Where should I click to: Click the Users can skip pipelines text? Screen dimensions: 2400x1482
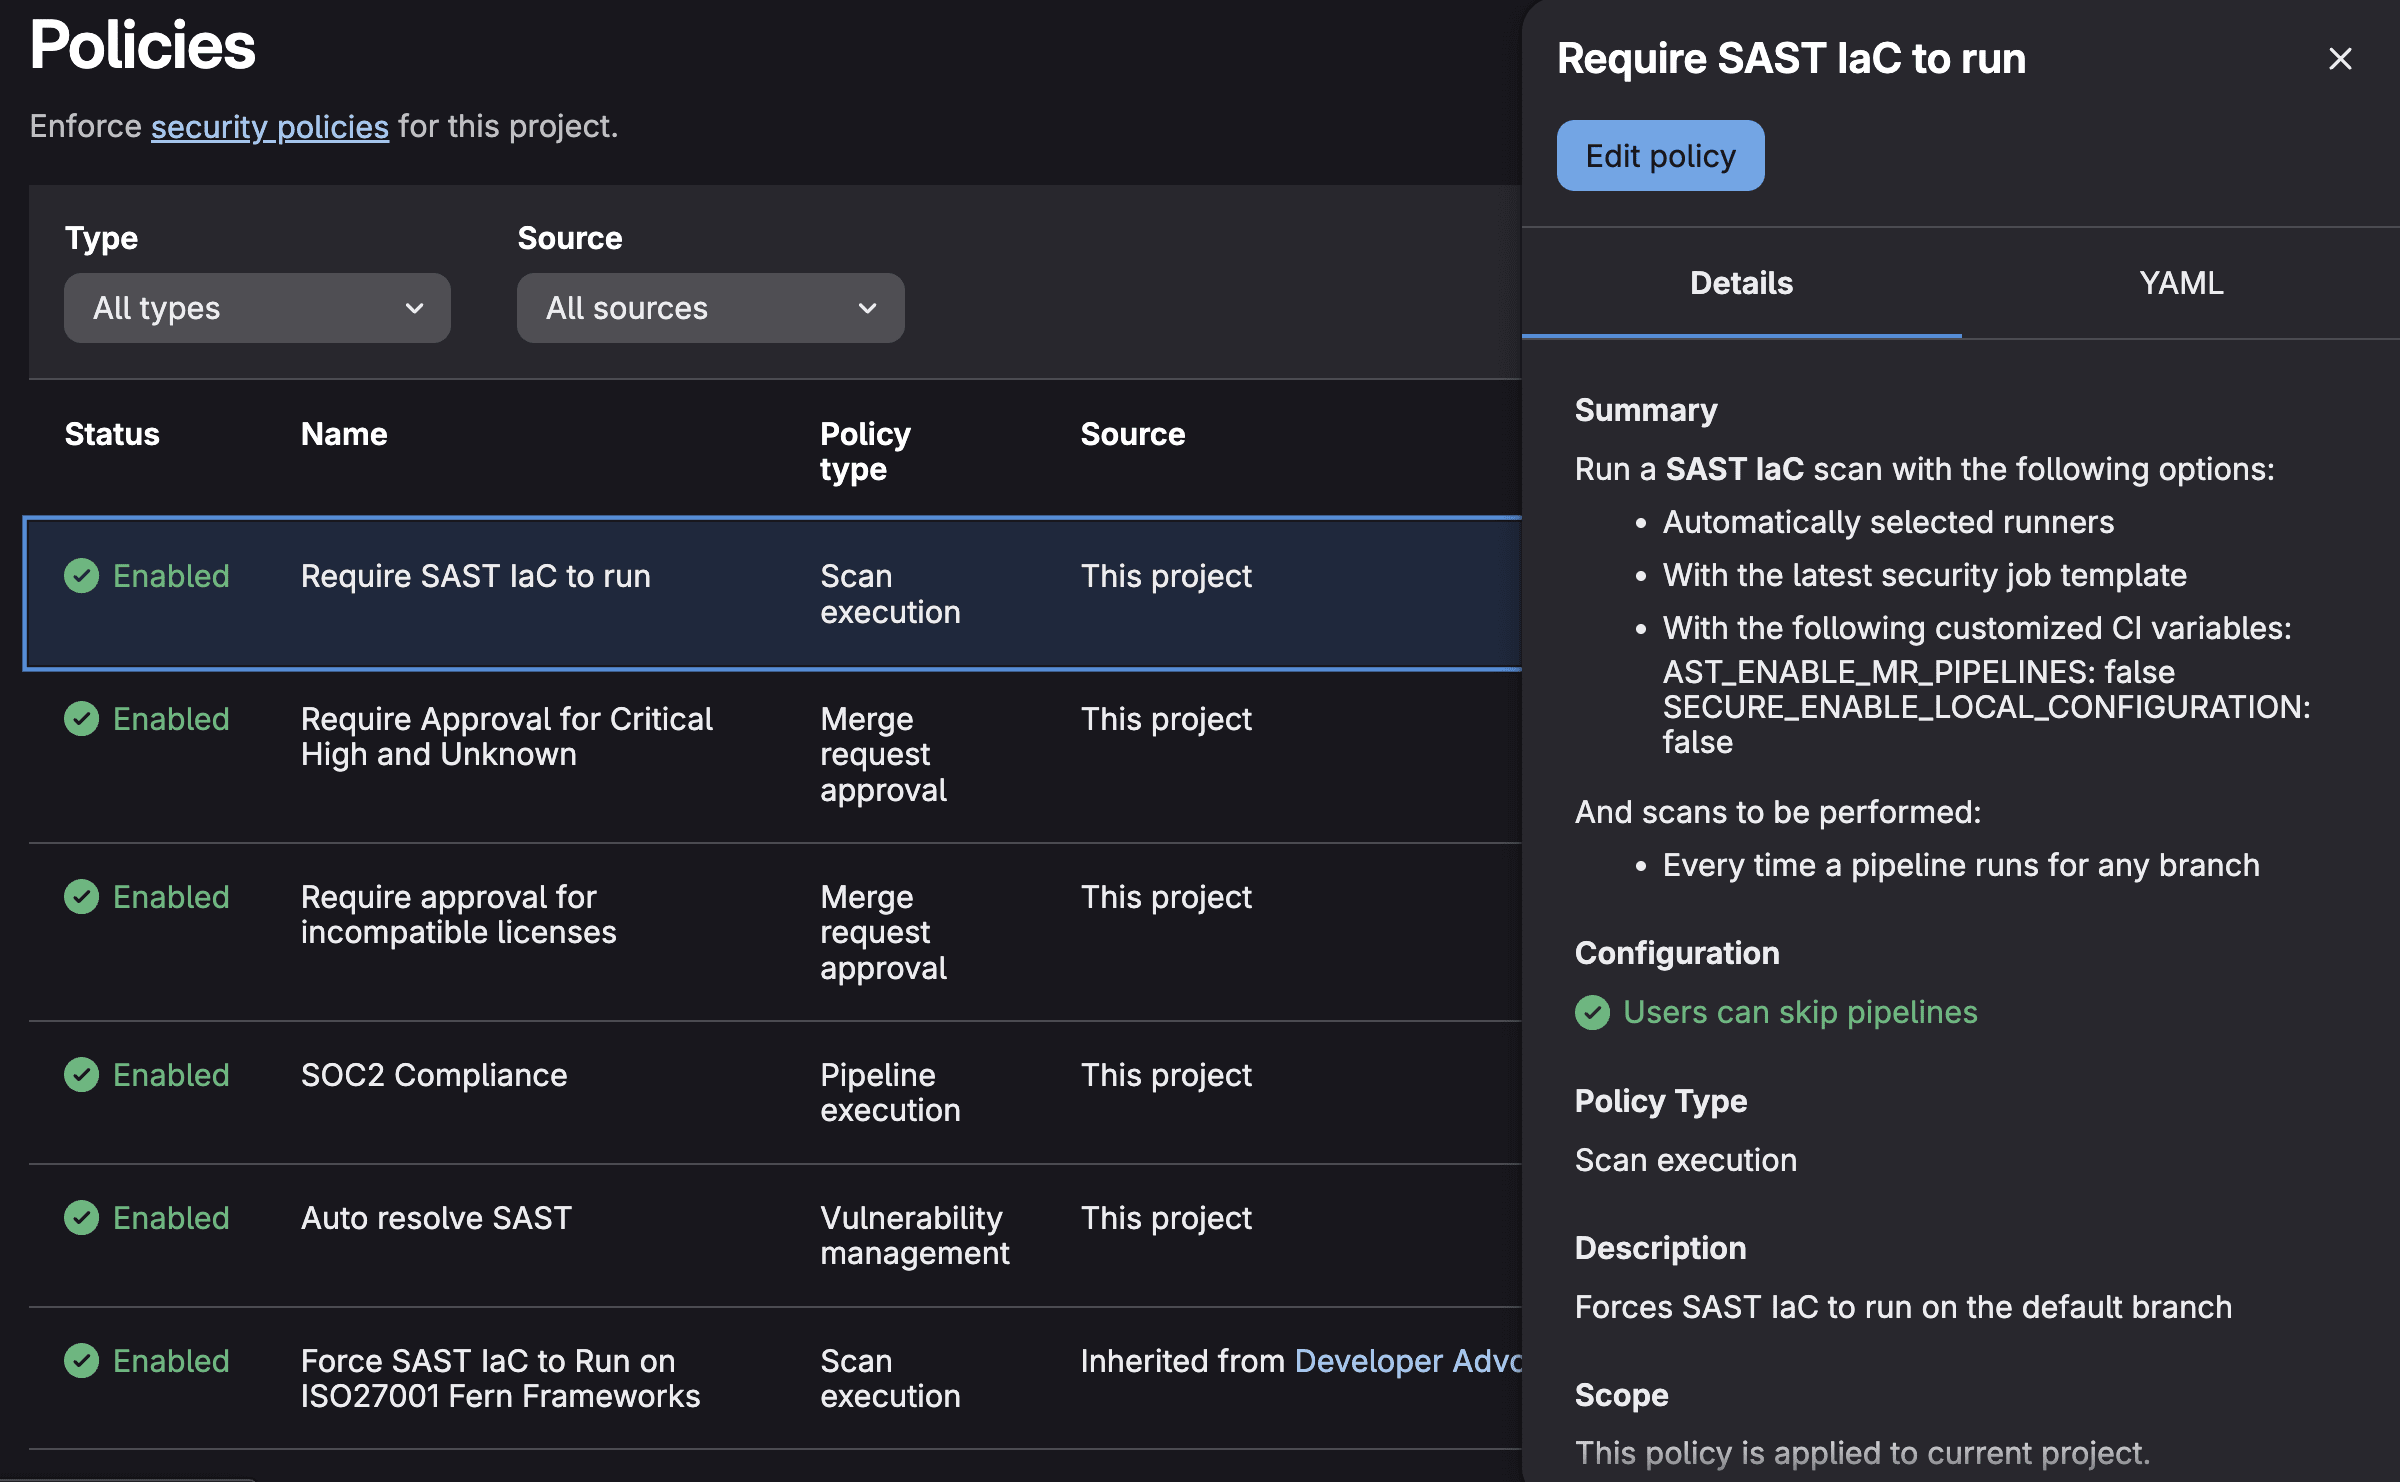pos(1800,1012)
